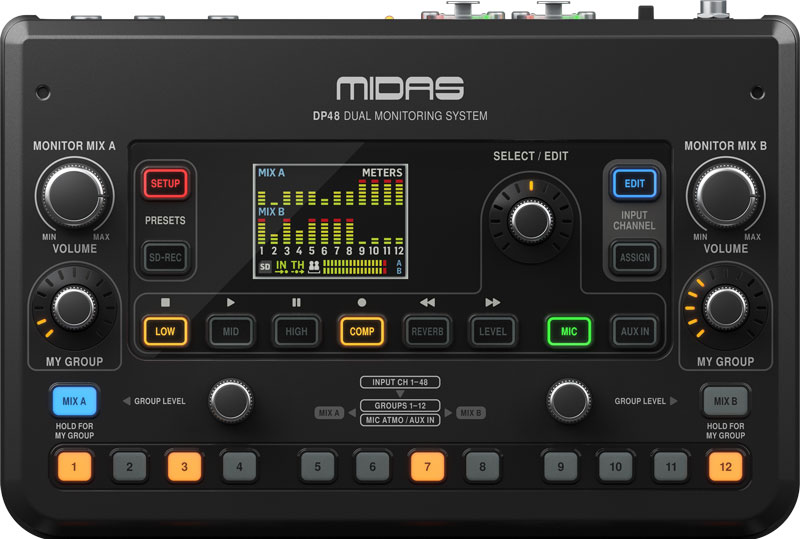800x539 pixels.
Task: Toggle the AUX IN button
Action: 635,331
